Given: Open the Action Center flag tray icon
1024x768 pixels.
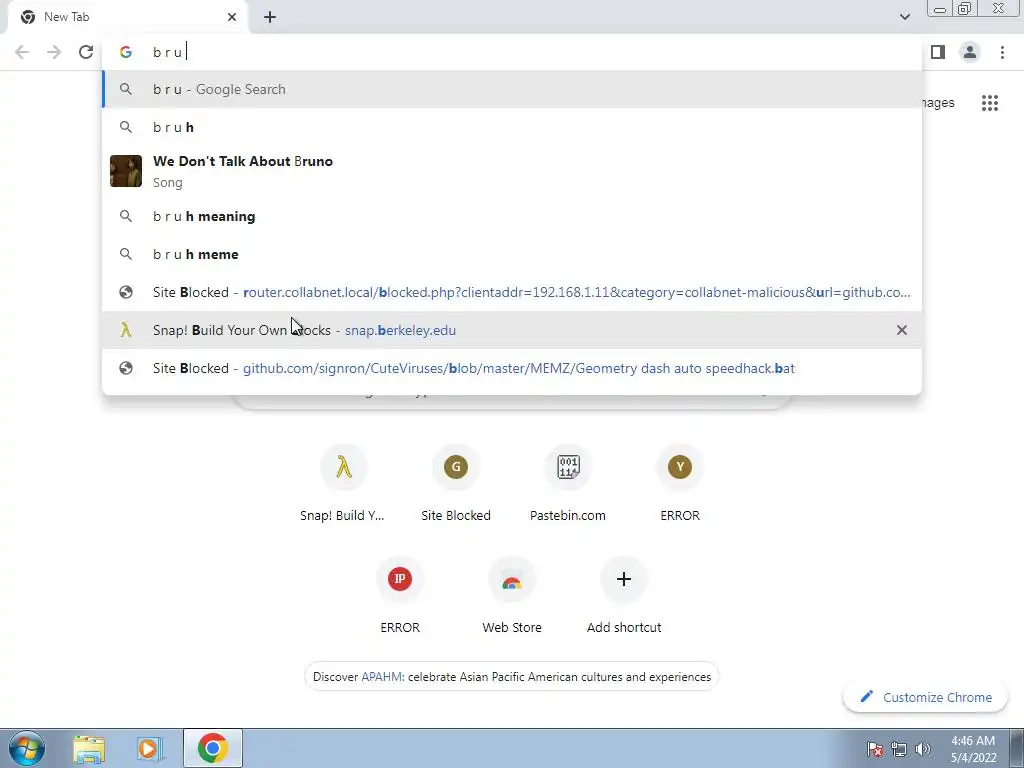Looking at the screenshot, I should pyautogui.click(x=875, y=749).
